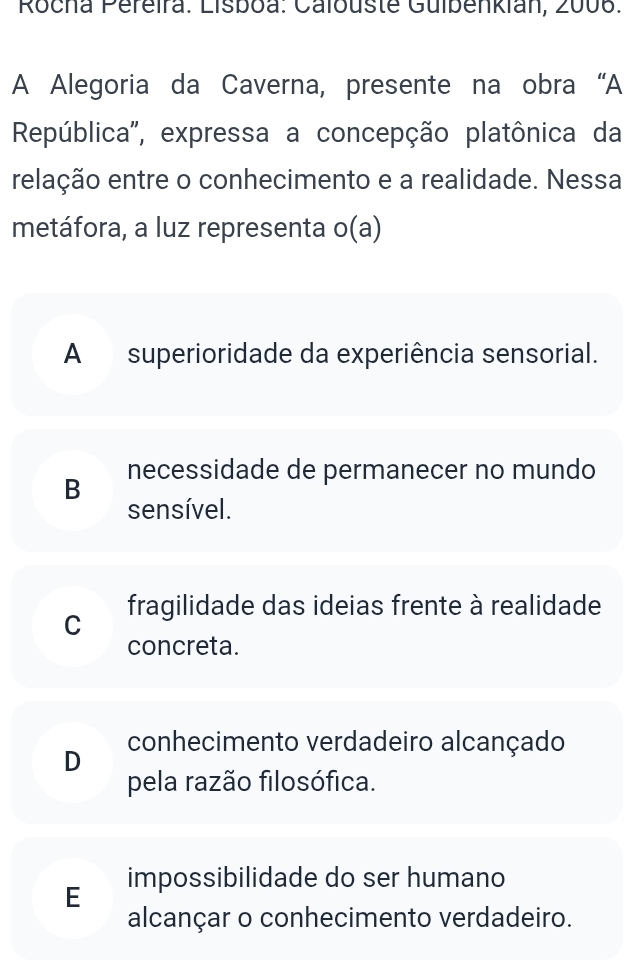Image resolution: width=629 pixels, height=969 pixels.
Task: Select answer option E circle
Action: point(72,898)
